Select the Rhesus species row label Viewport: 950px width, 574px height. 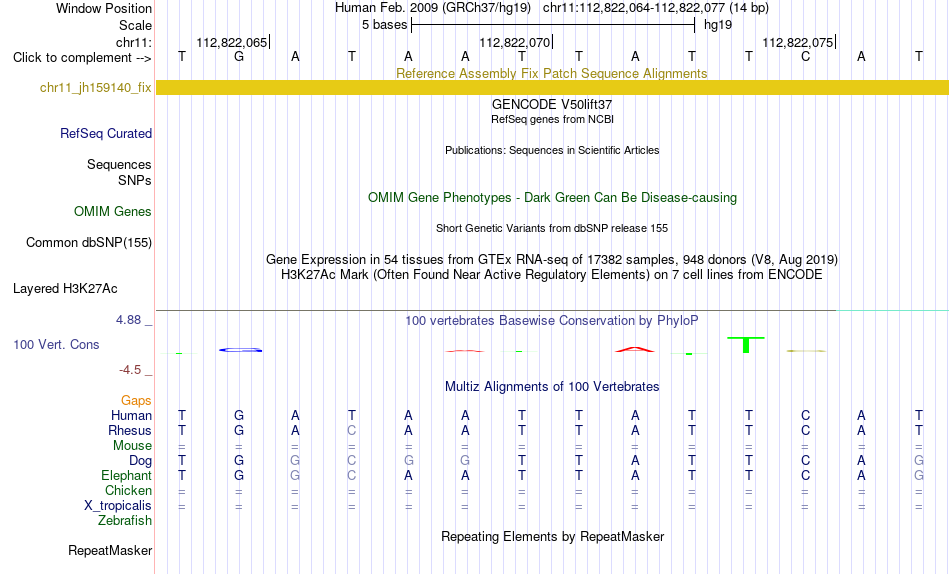pos(130,430)
